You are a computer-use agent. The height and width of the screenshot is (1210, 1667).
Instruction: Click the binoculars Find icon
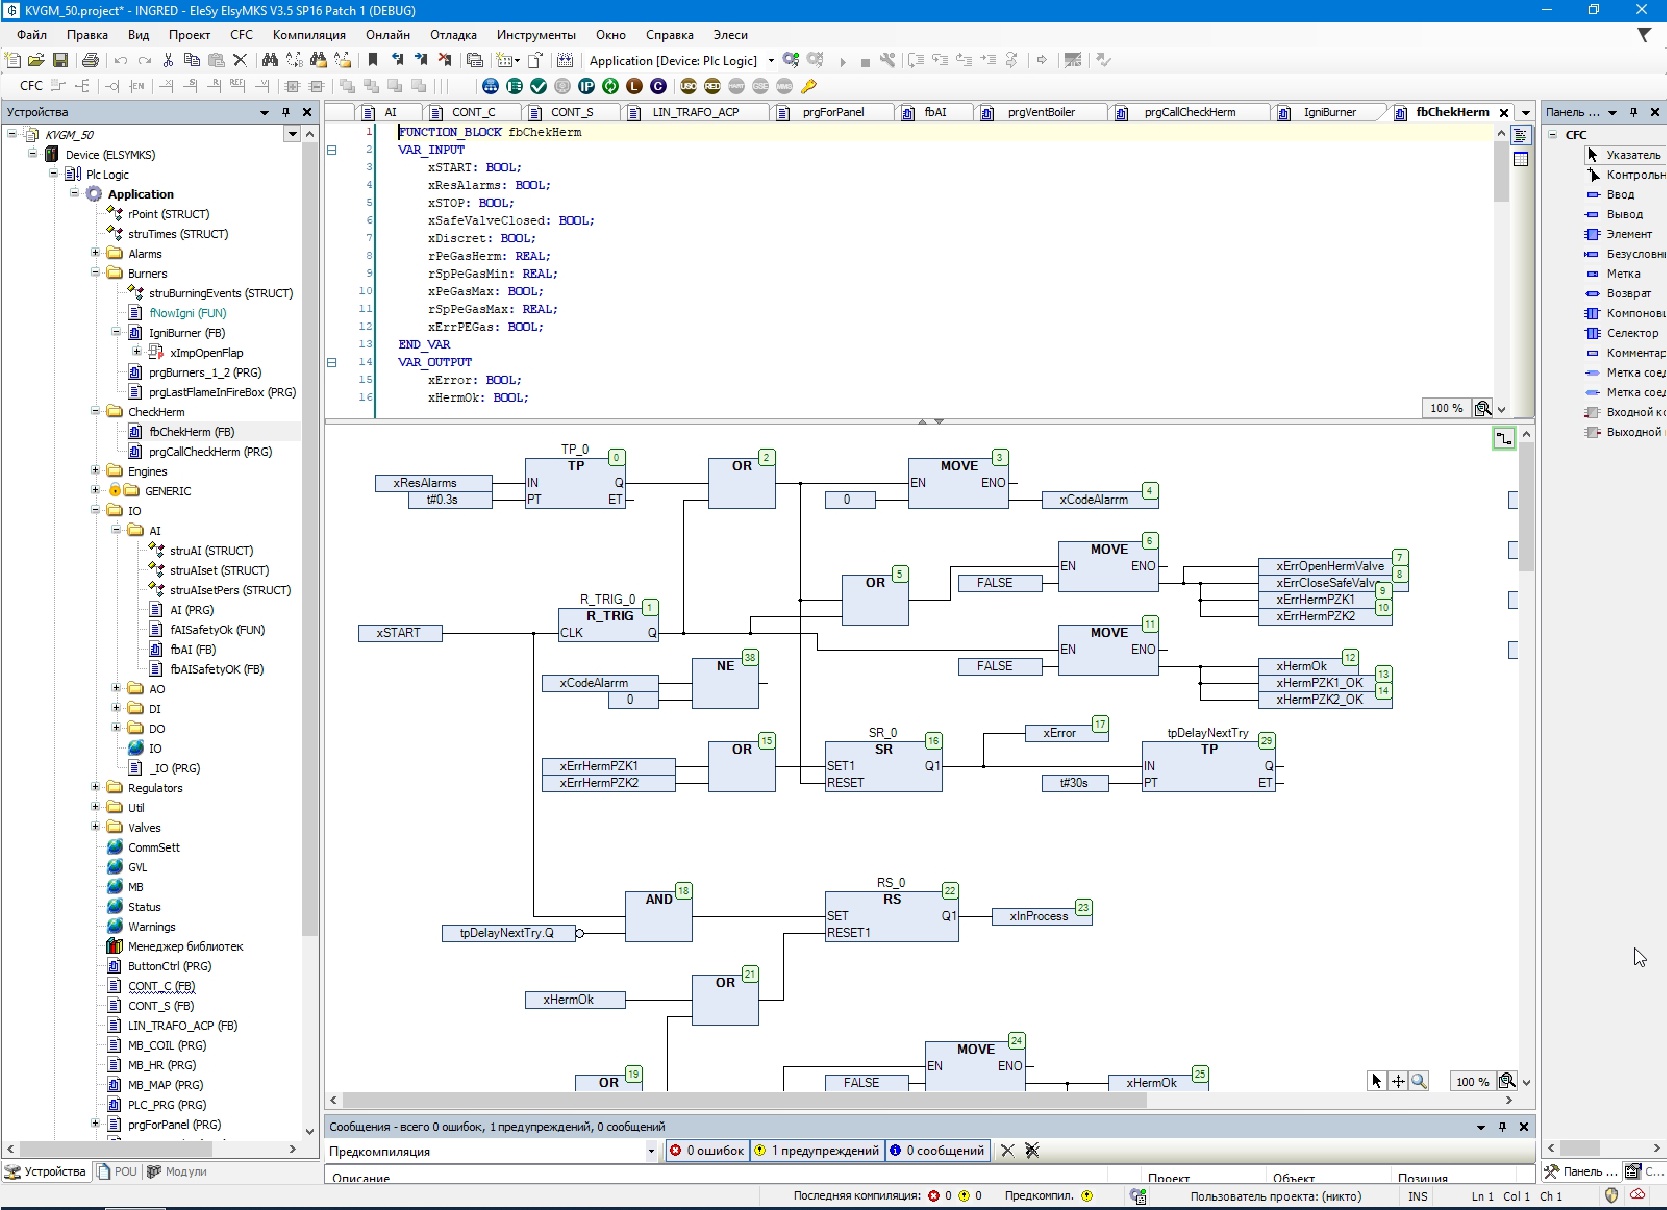coord(269,60)
